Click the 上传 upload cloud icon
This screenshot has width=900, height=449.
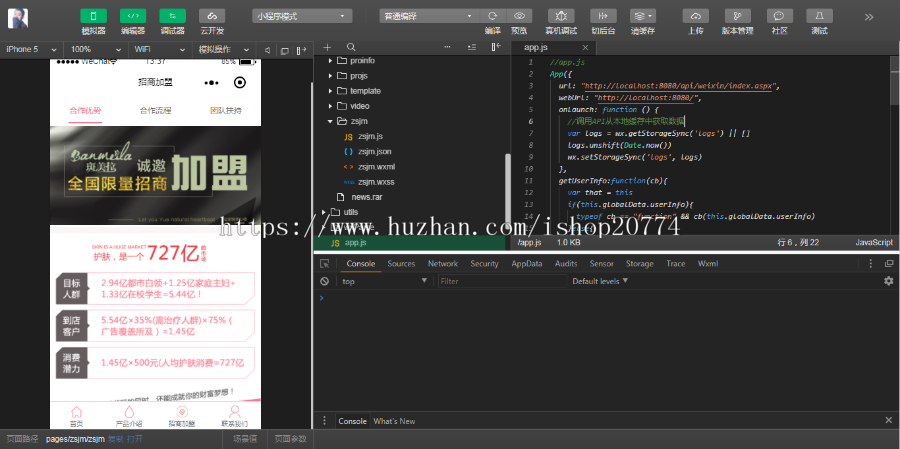696,16
